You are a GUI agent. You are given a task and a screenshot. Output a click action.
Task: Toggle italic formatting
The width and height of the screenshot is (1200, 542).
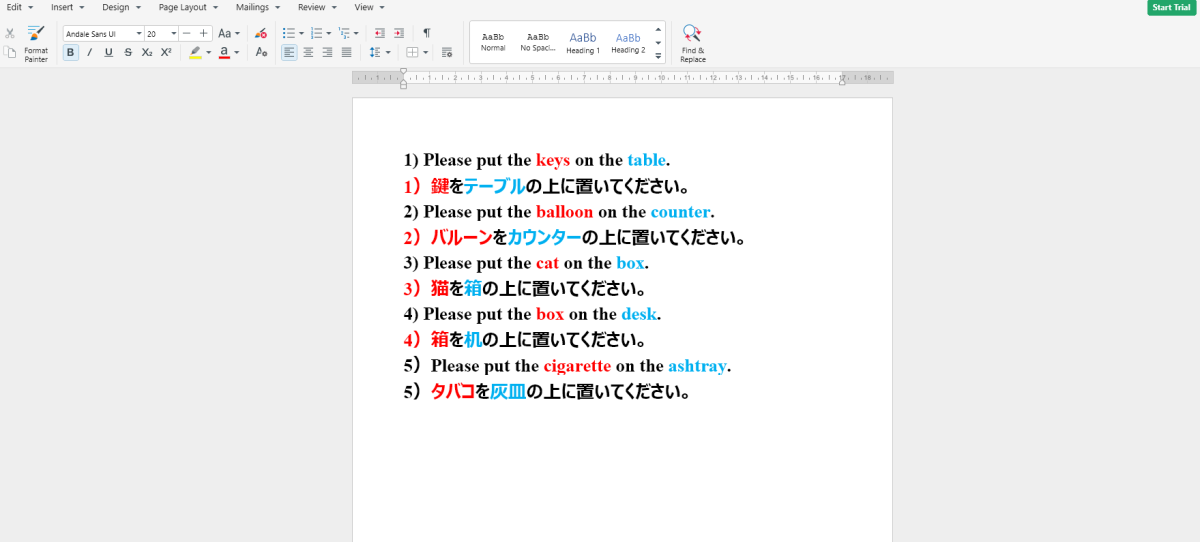[x=89, y=52]
